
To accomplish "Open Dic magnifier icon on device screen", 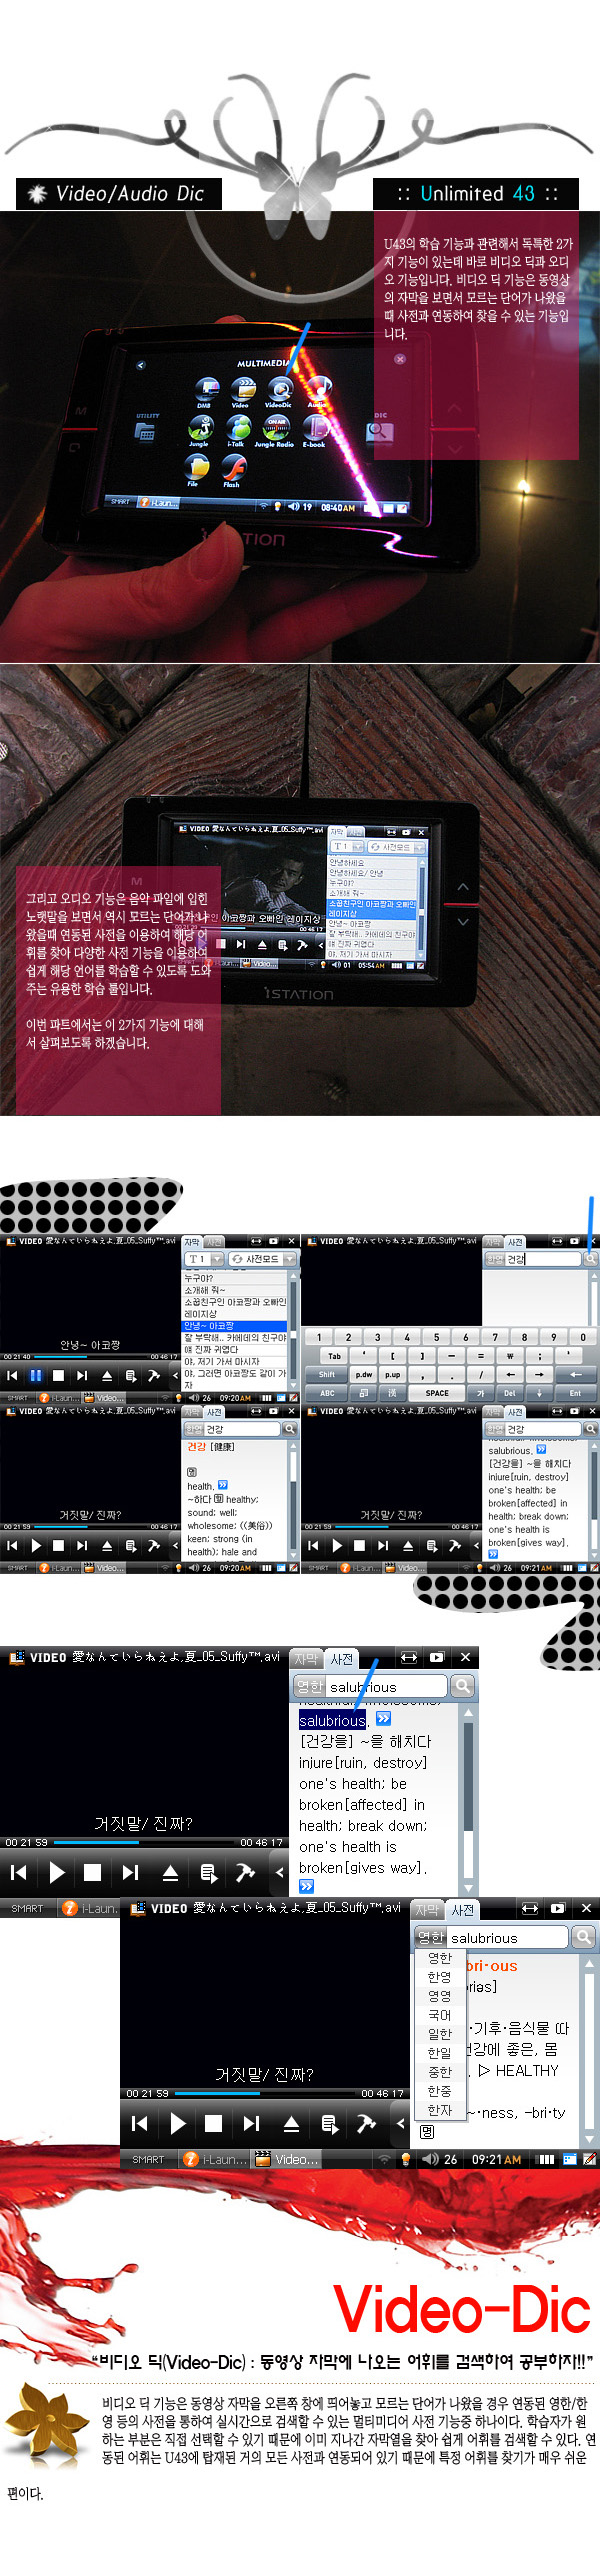I will coord(380,431).
